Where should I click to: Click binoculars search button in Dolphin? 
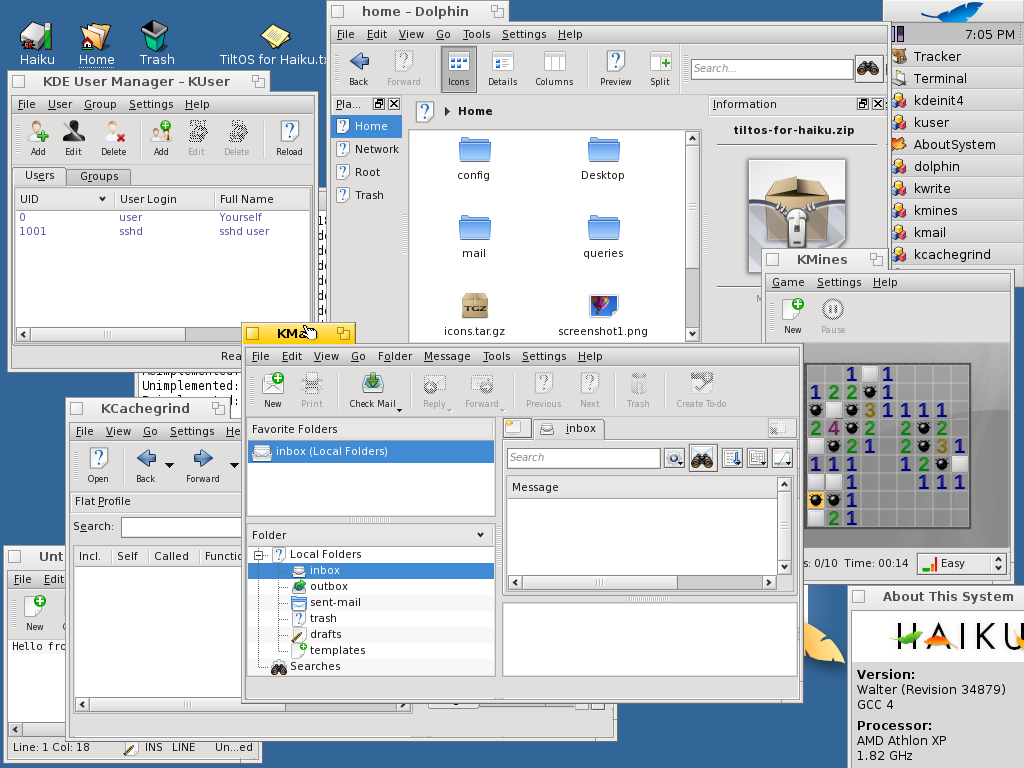[x=869, y=68]
